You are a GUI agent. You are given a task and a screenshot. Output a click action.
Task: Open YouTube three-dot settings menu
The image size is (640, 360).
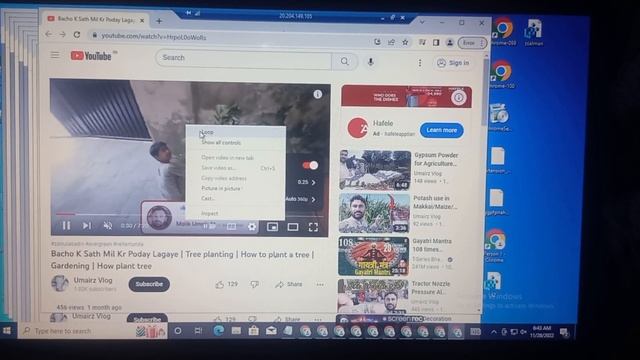pos(420,62)
